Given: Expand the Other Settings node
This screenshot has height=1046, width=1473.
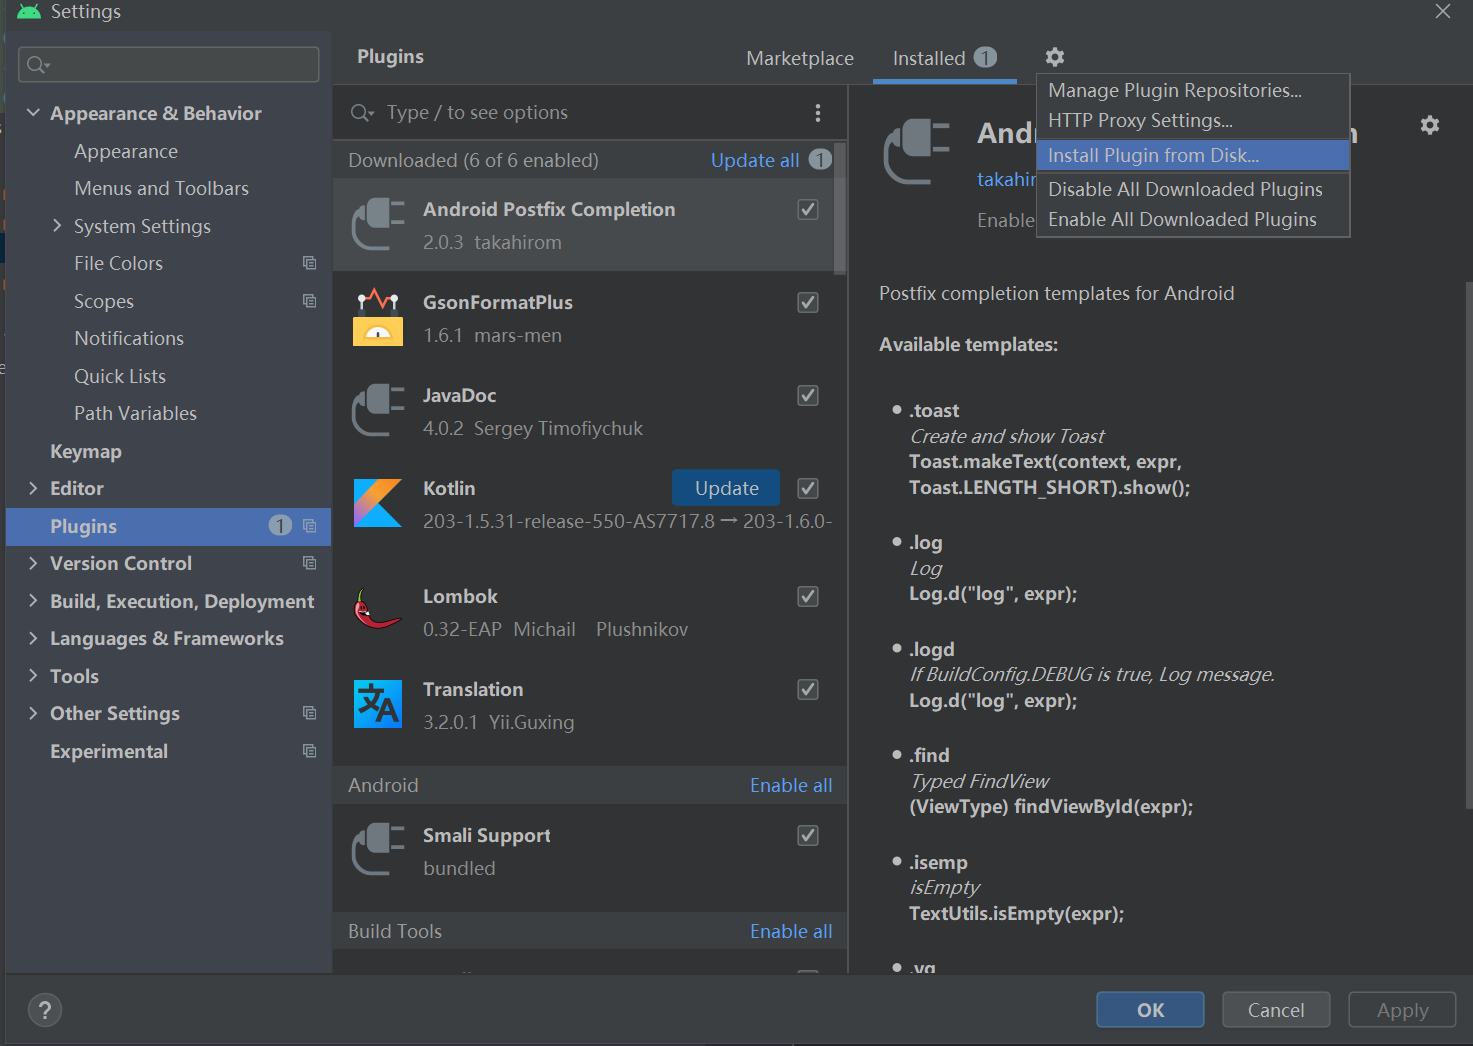Looking at the screenshot, I should (33, 713).
